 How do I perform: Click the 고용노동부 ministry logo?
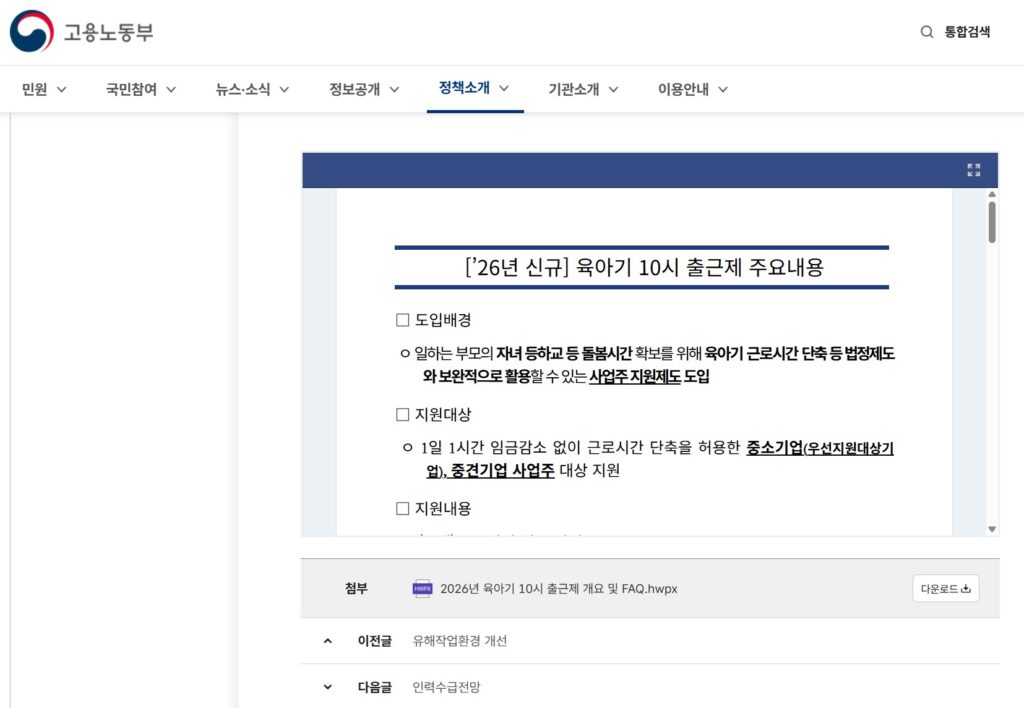pos(80,31)
